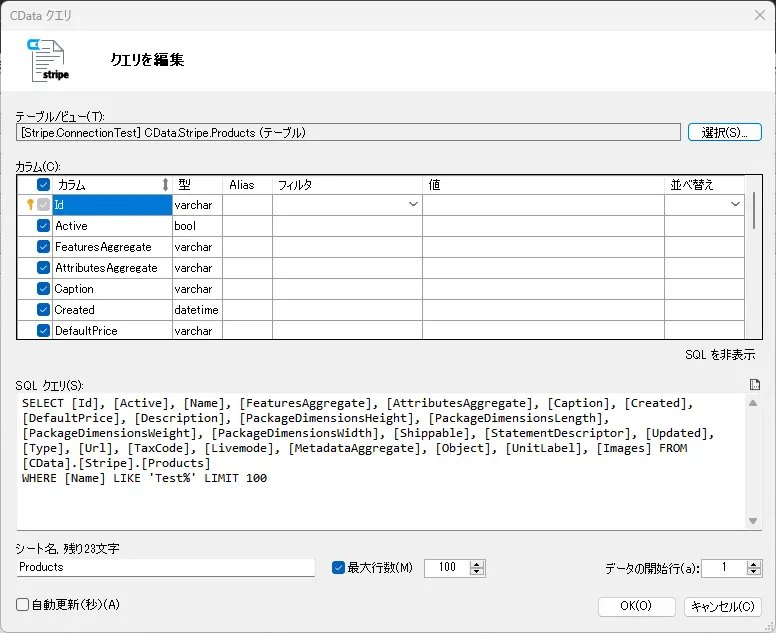
Task: Select the DefaultPrice column name cell
Action: tap(112, 330)
